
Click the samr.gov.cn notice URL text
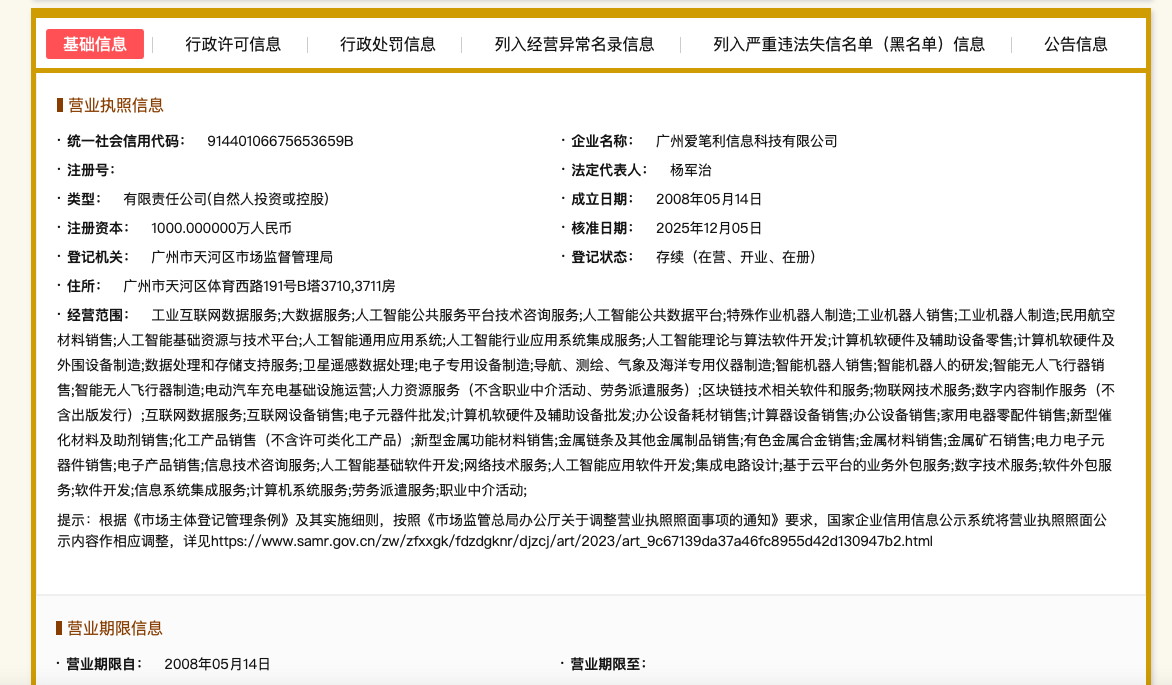pos(572,541)
